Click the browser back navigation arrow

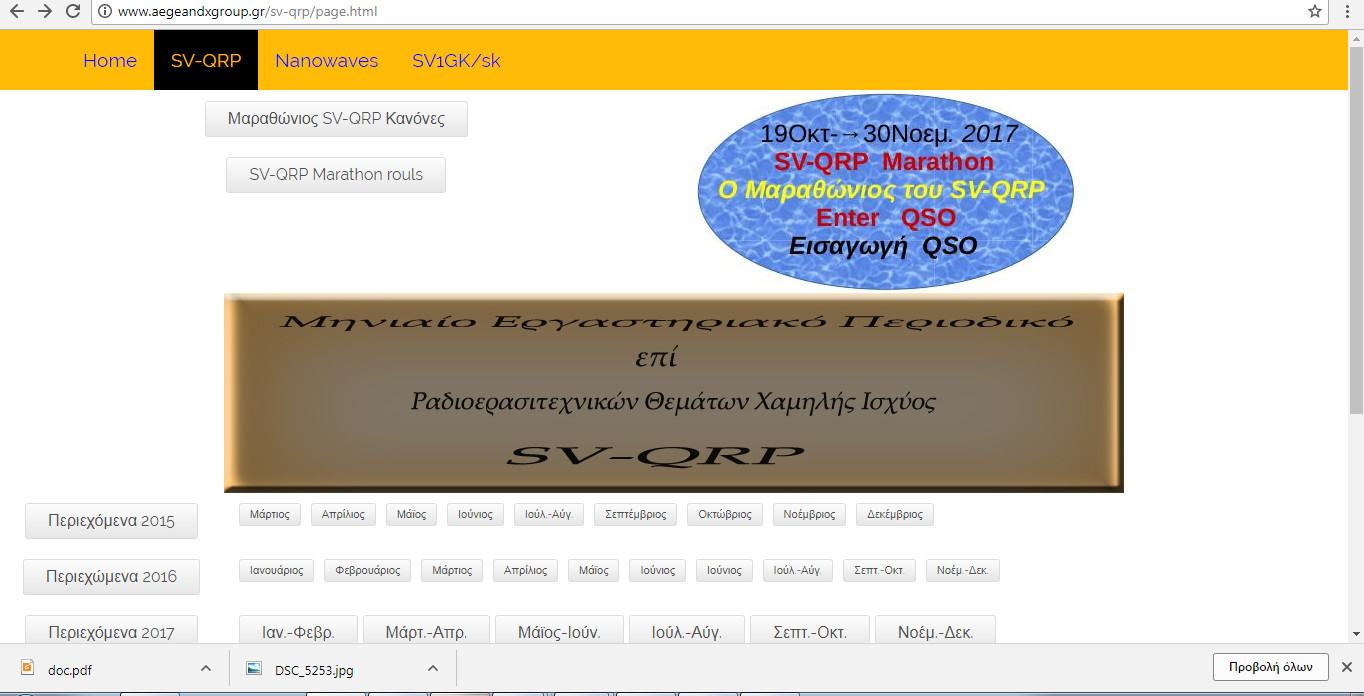pyautogui.click(x=15, y=13)
